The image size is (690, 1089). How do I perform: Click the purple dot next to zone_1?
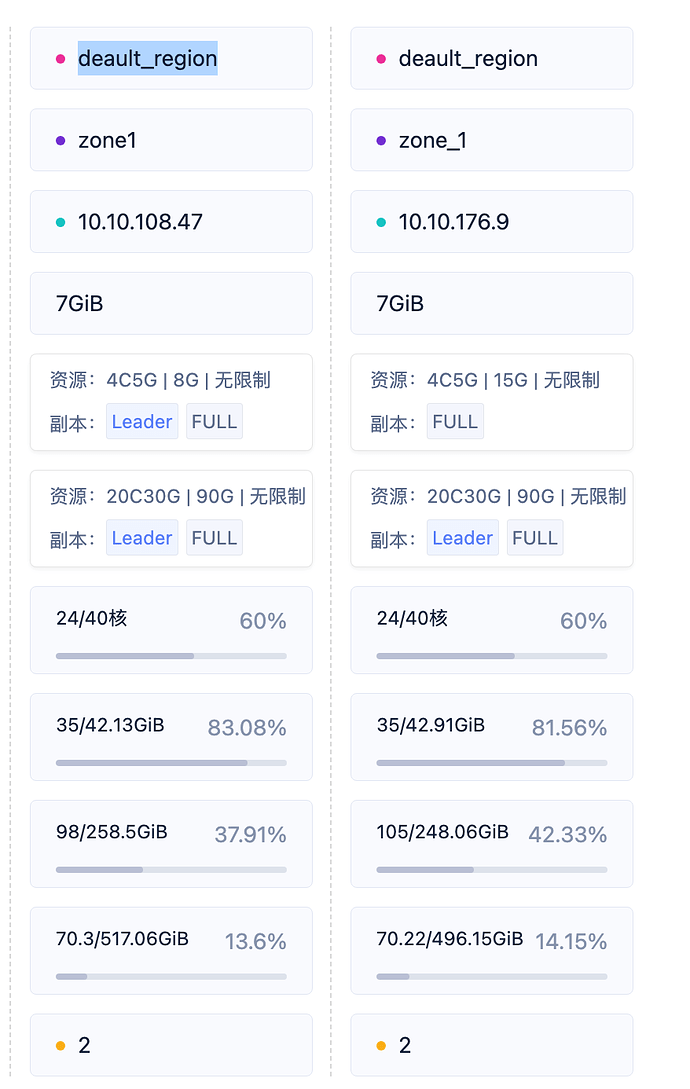pos(381,141)
